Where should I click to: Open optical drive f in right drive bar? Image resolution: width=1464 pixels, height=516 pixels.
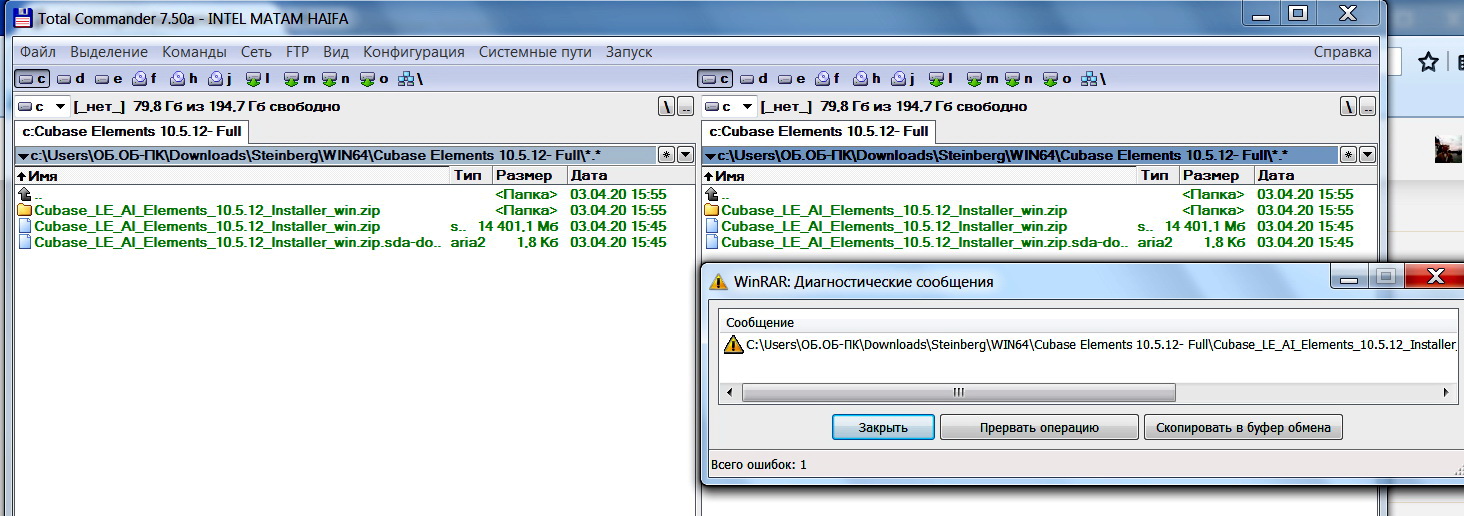(828, 78)
